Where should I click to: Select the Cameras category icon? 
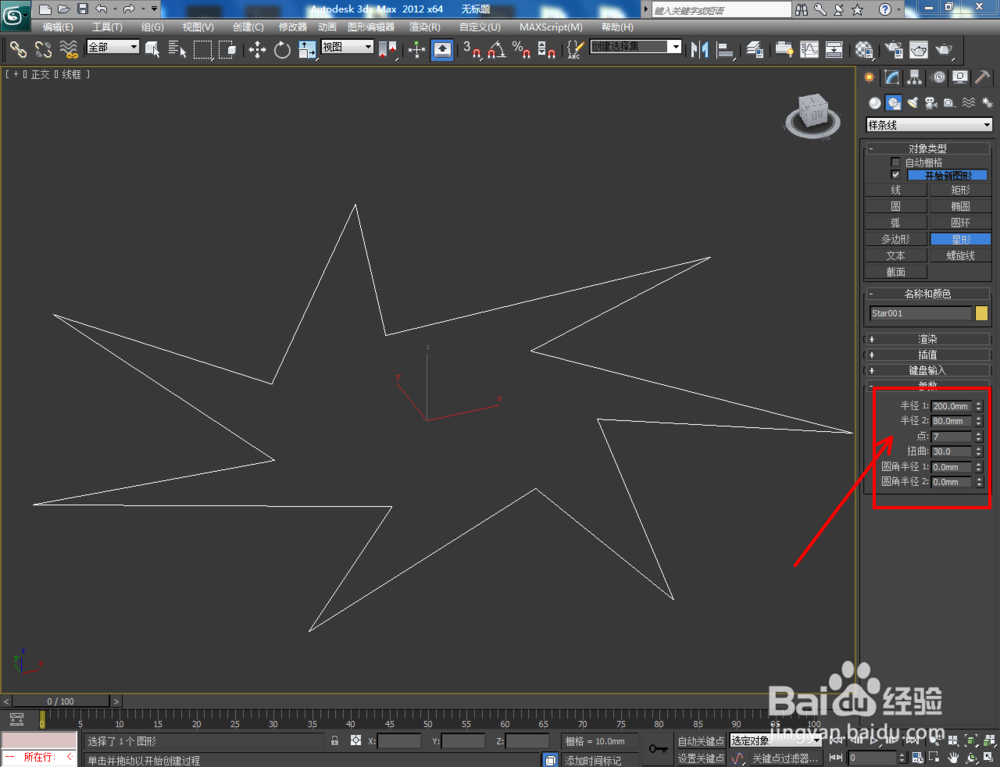(931, 102)
